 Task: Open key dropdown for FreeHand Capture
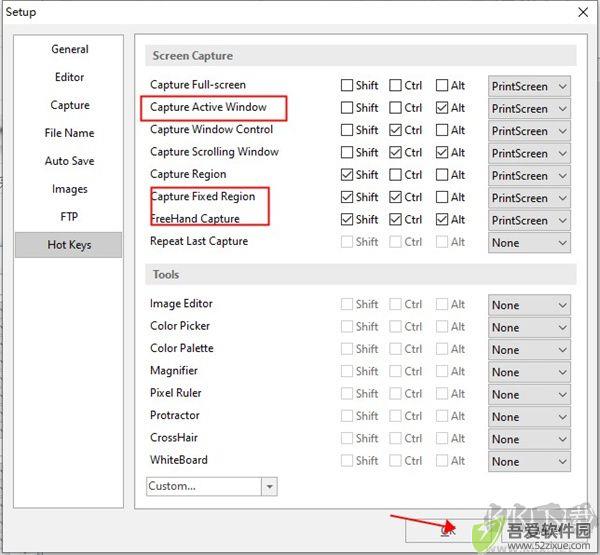coord(529,220)
